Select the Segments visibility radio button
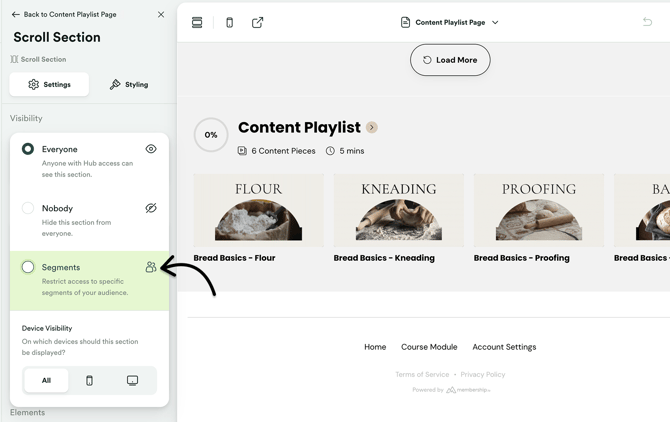The height and width of the screenshot is (422, 670). (28, 267)
